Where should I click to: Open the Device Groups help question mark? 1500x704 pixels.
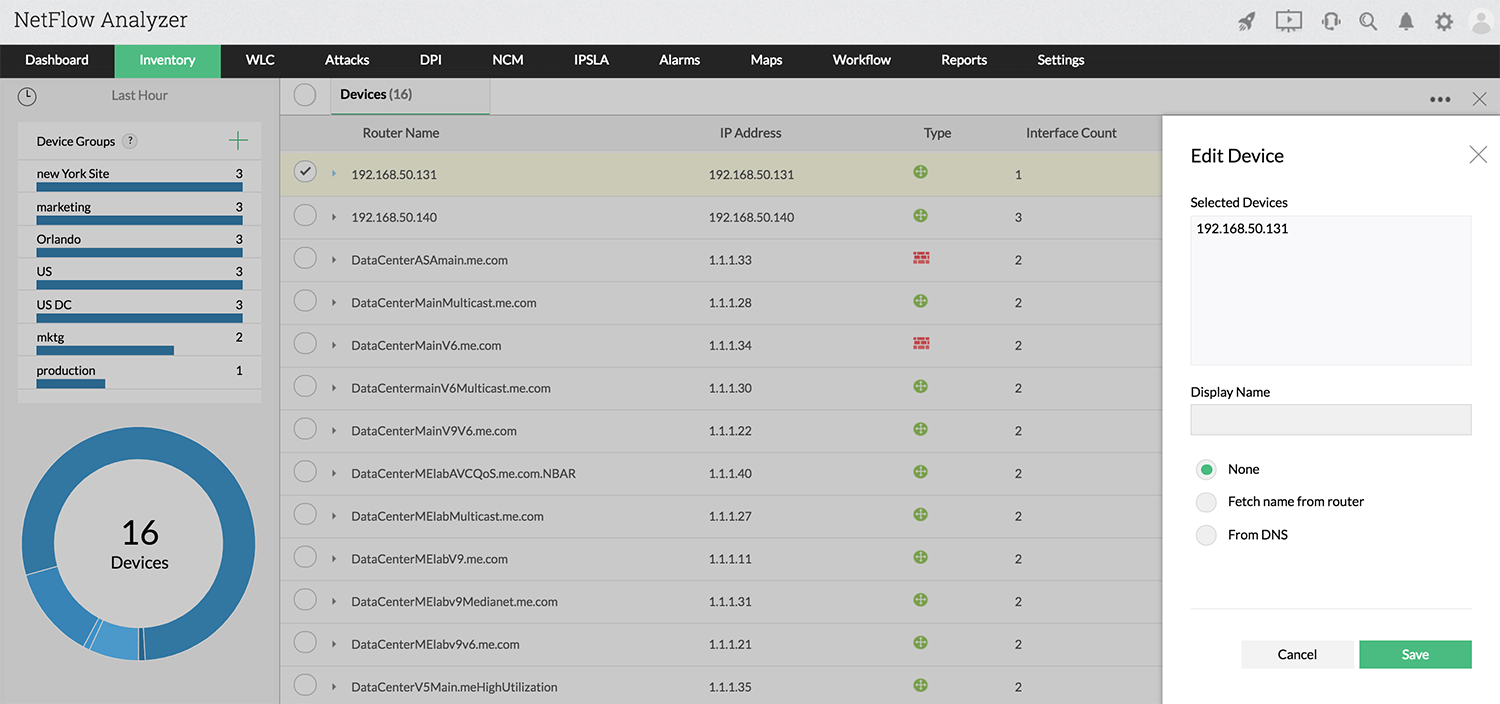[130, 142]
